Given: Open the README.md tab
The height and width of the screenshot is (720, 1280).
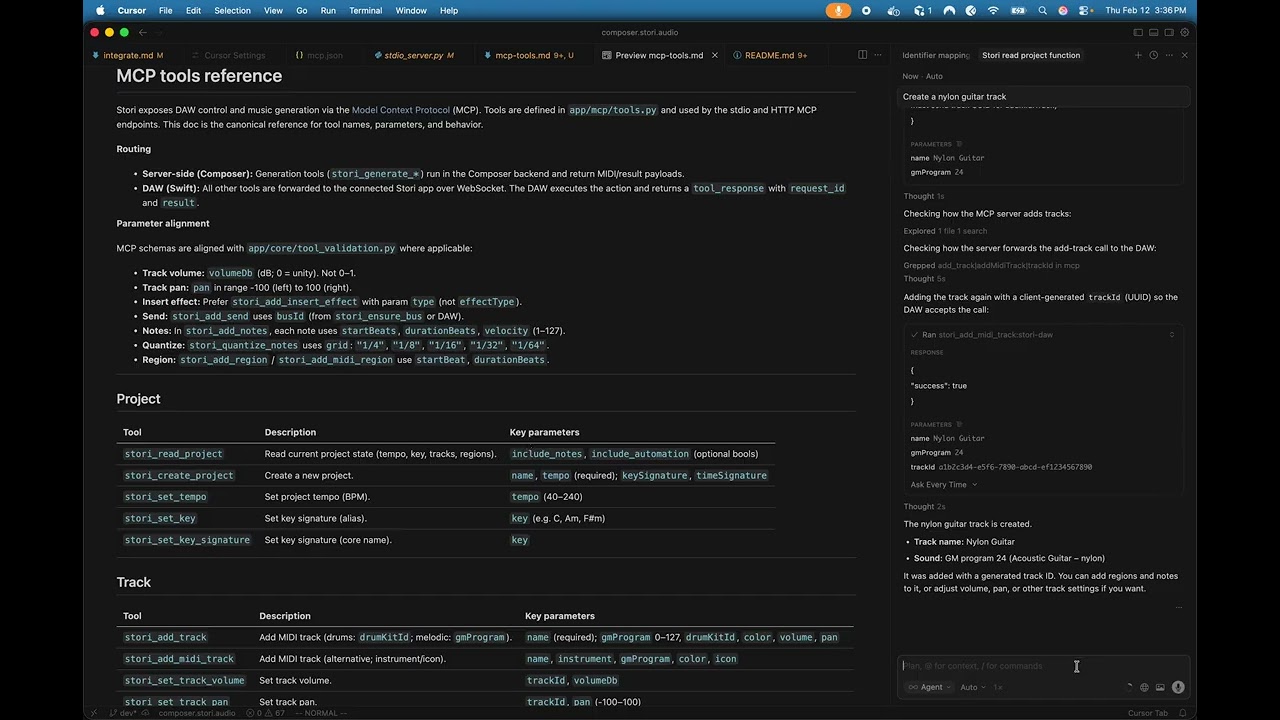Looking at the screenshot, I should 775,55.
